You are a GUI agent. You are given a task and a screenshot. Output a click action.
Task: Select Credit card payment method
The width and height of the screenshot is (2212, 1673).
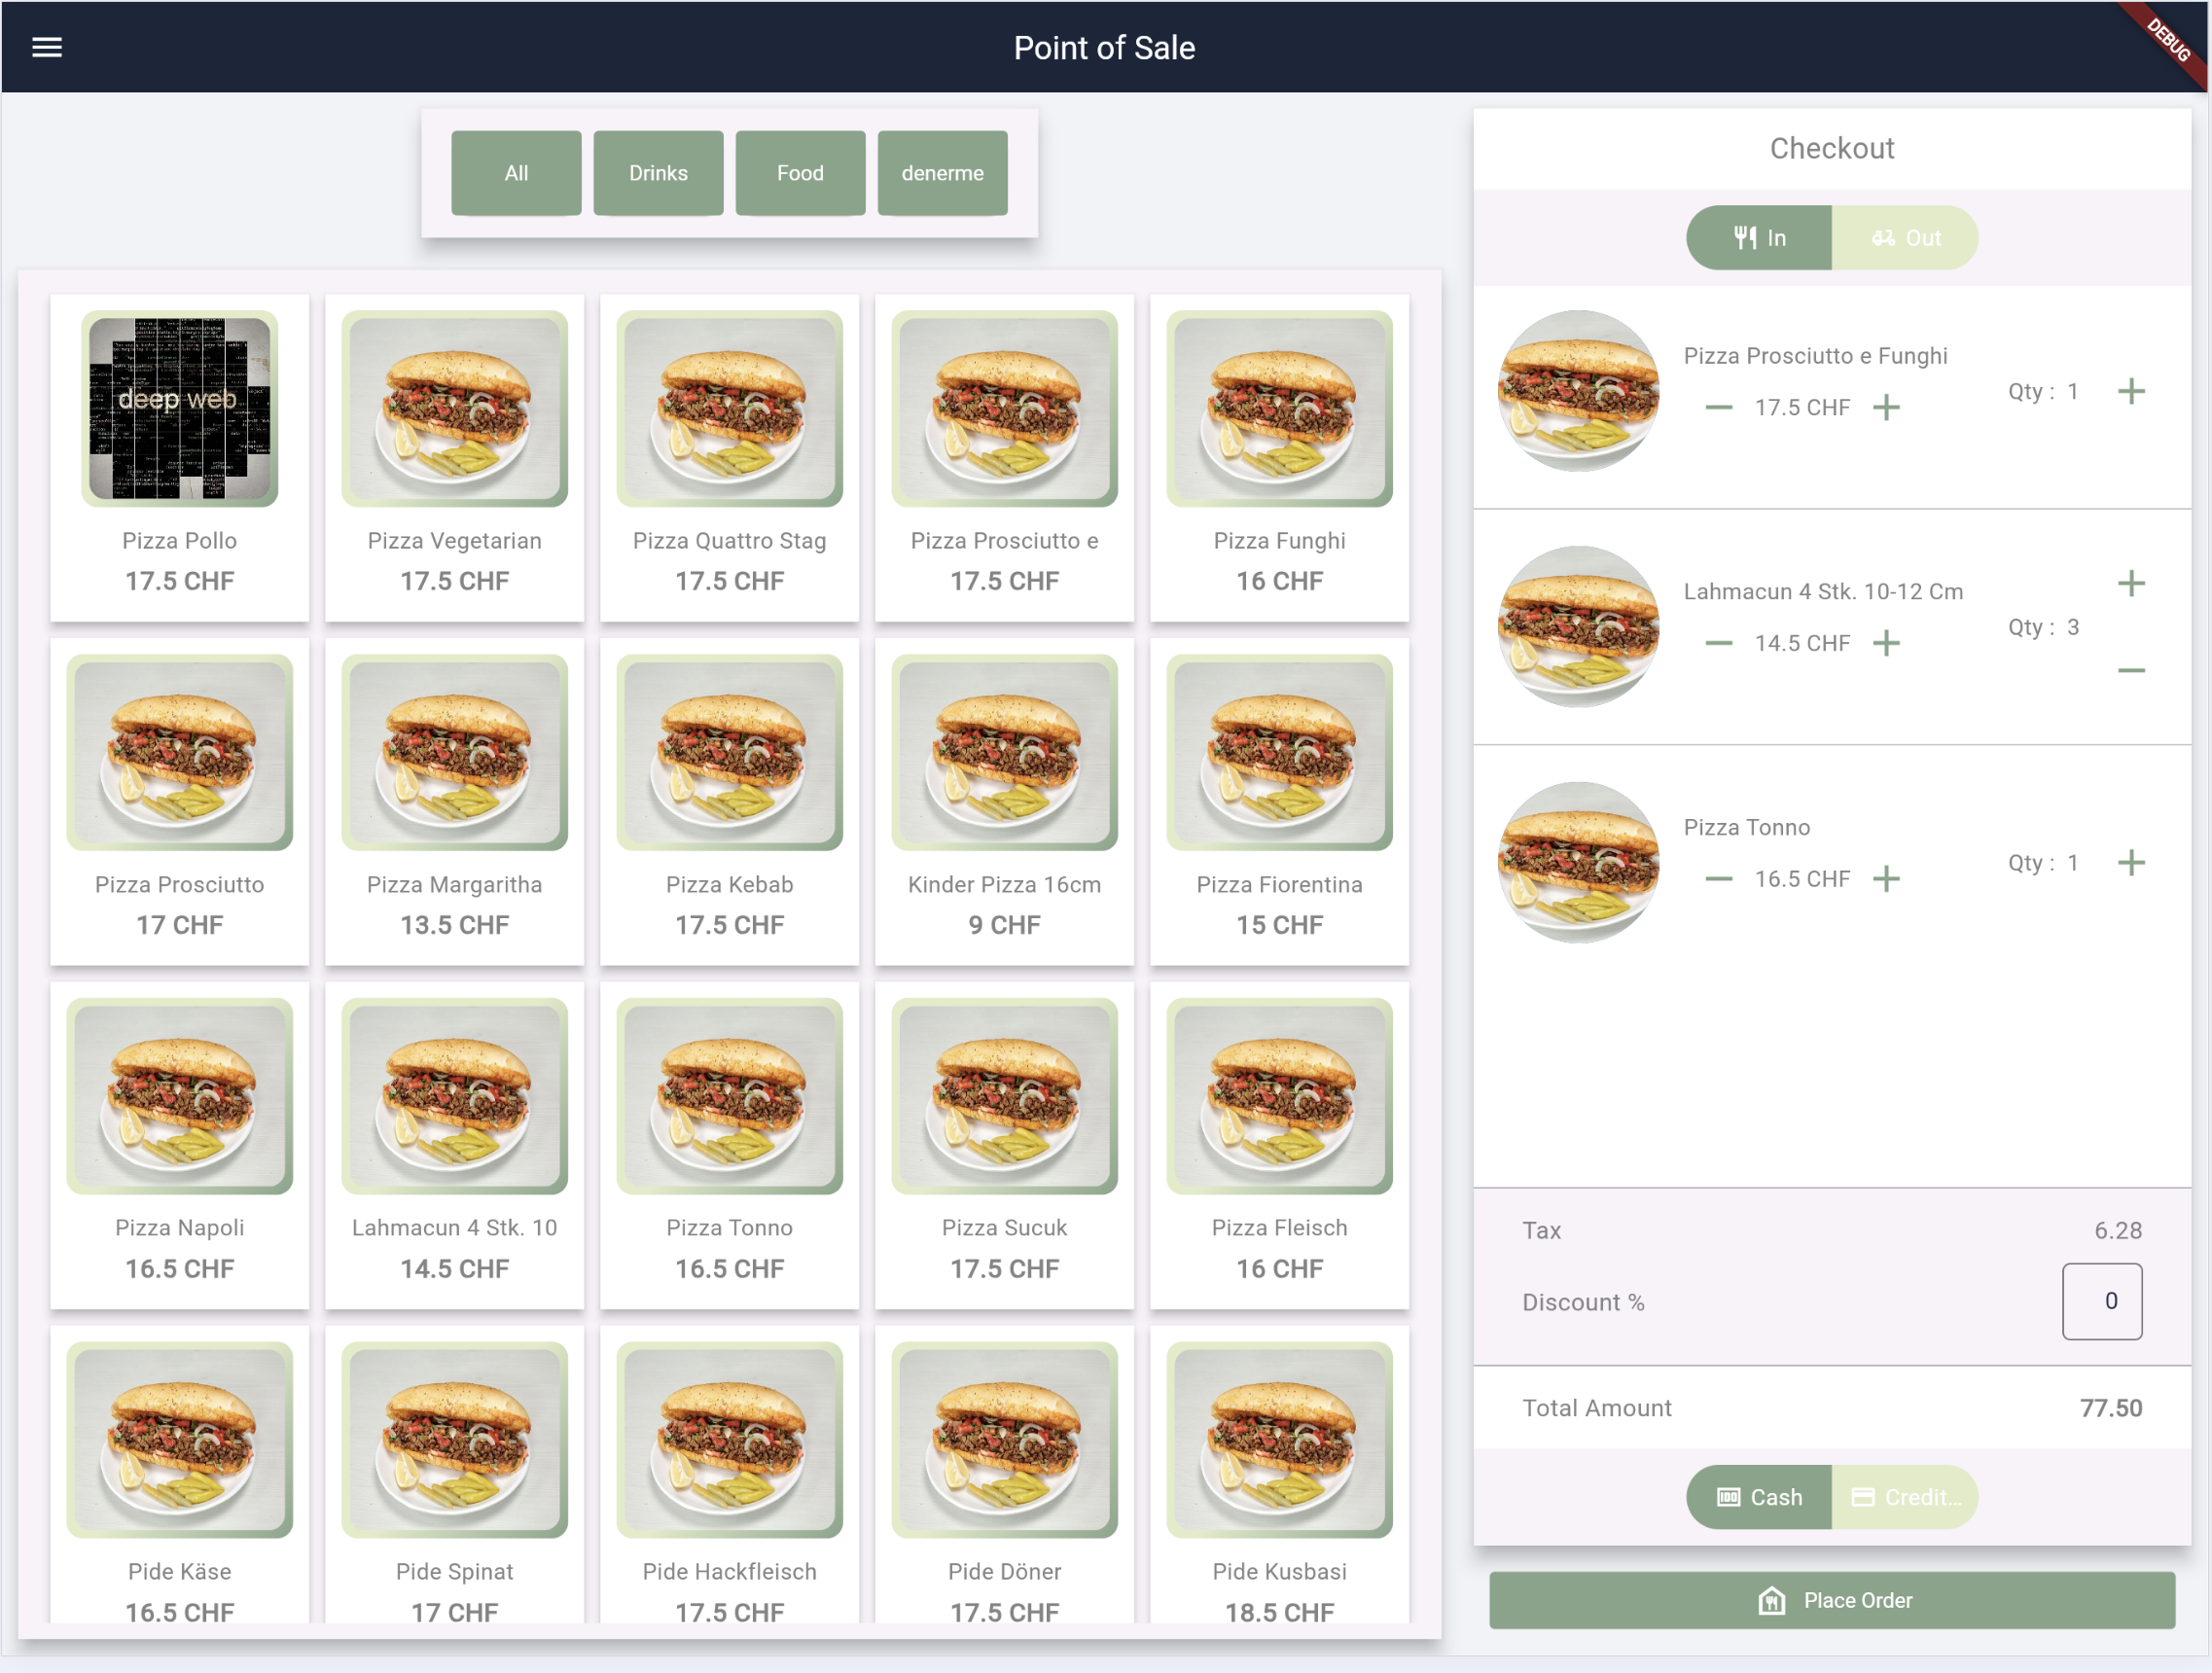coord(1905,1497)
